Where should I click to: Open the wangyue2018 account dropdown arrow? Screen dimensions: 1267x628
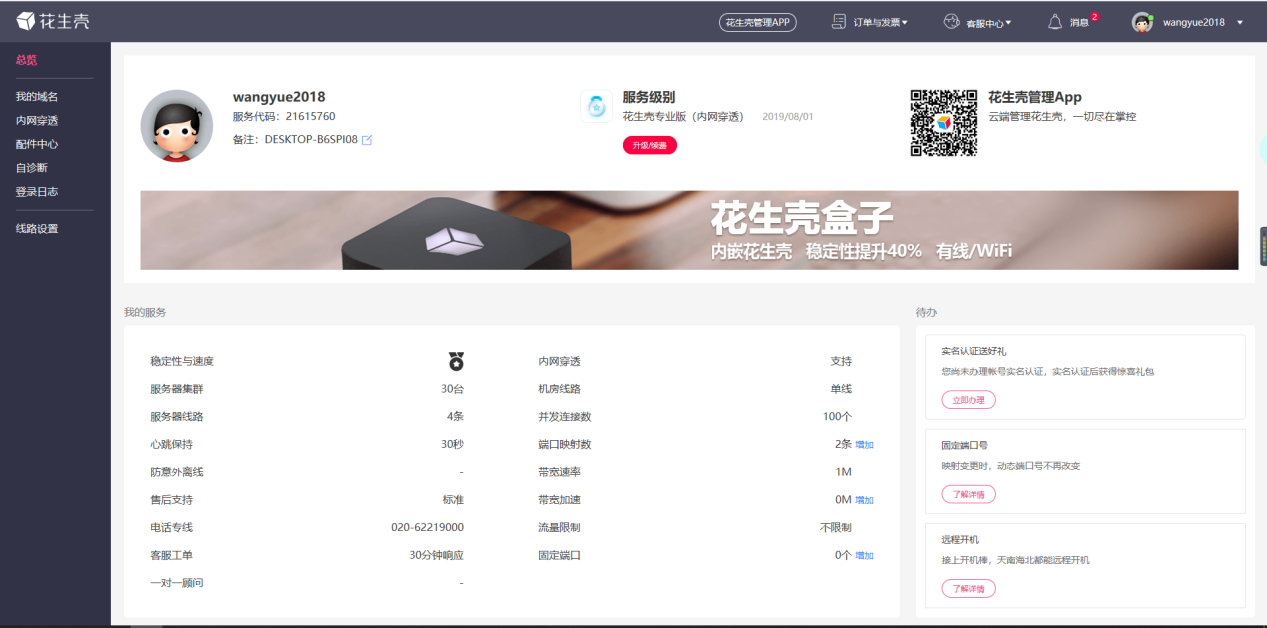[x=1240, y=22]
